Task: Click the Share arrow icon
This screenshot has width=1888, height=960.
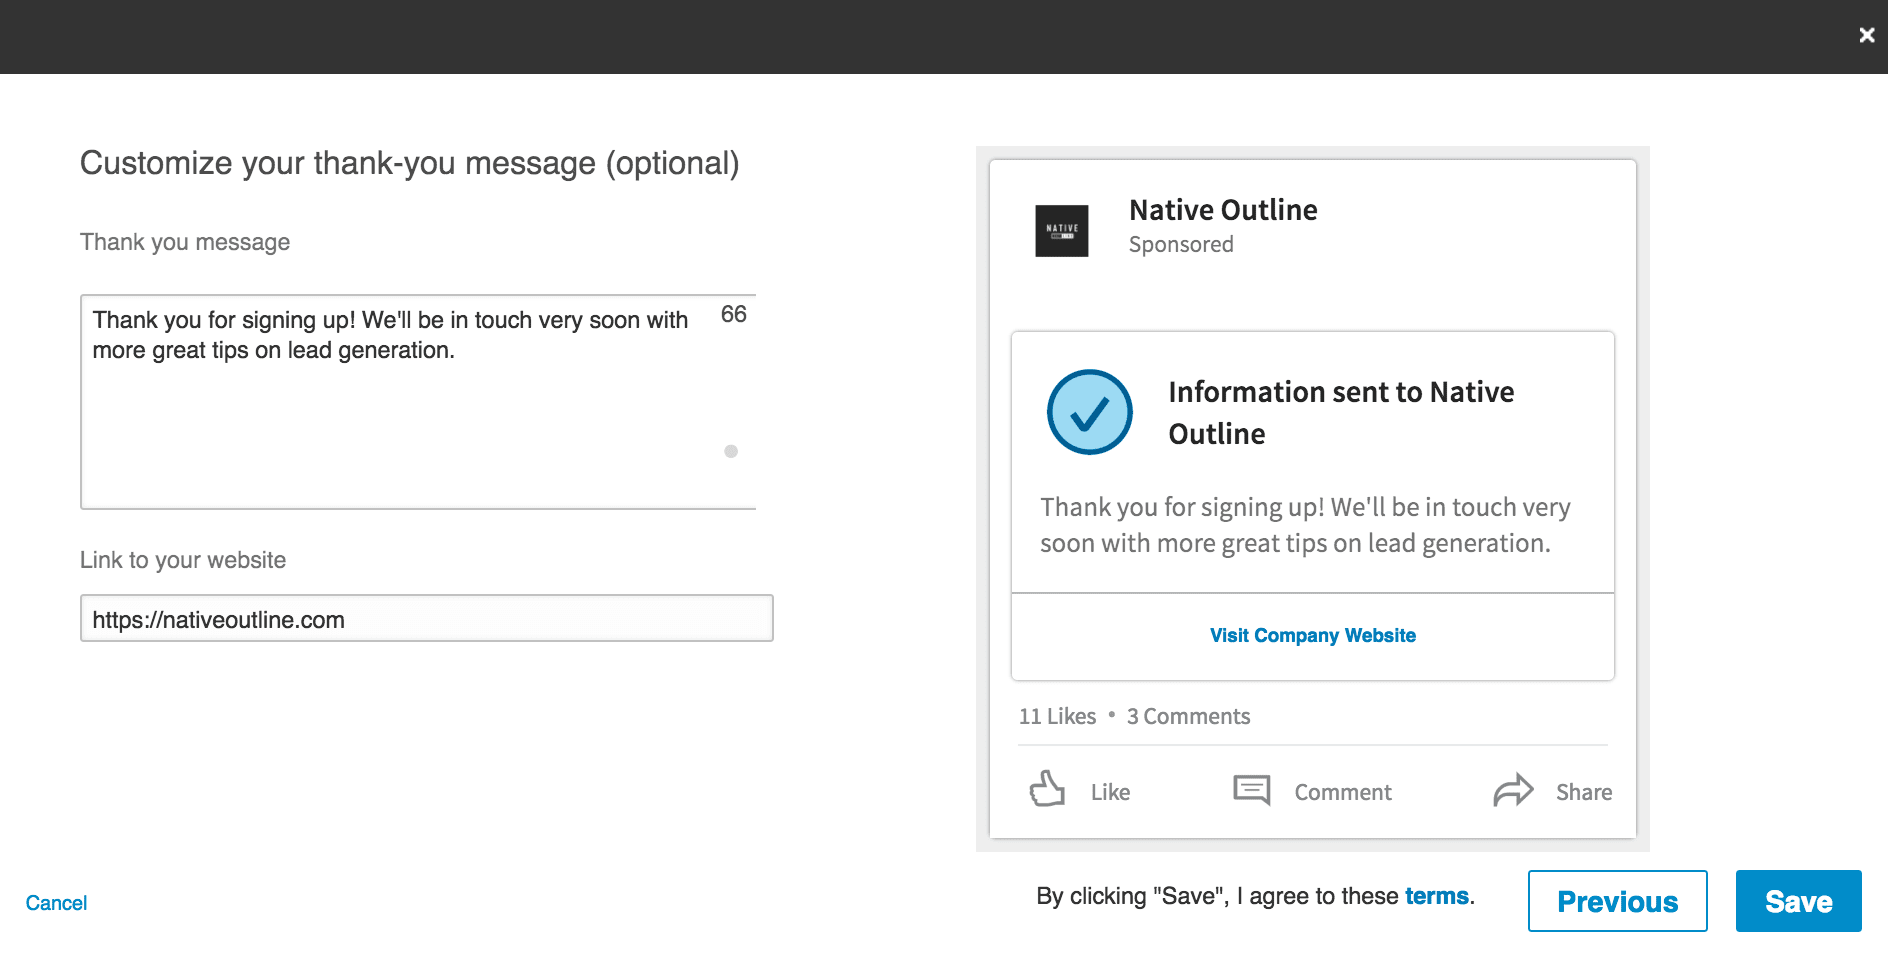Action: 1513,790
